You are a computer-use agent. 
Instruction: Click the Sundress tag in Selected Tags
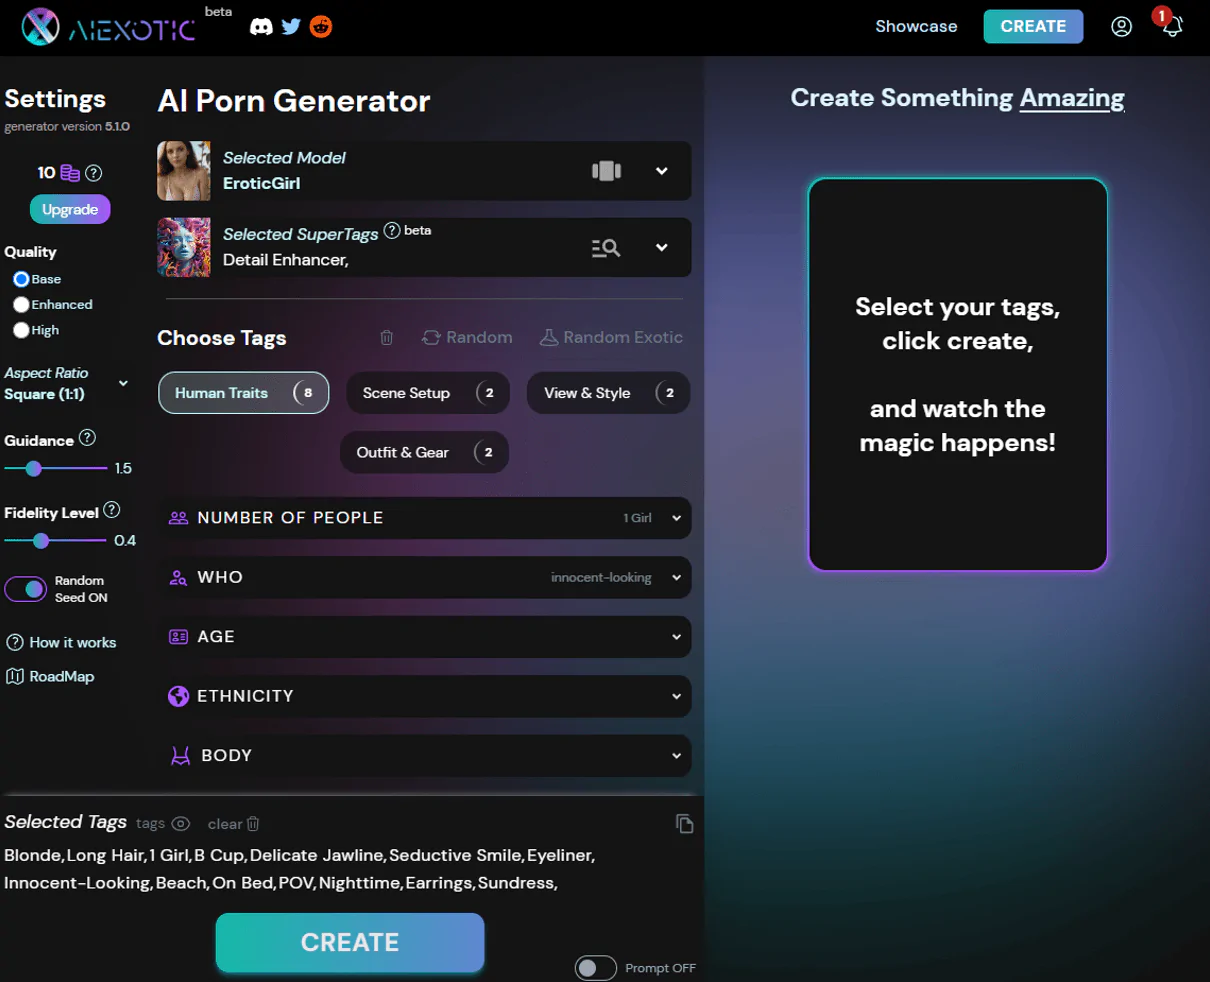[516, 884]
